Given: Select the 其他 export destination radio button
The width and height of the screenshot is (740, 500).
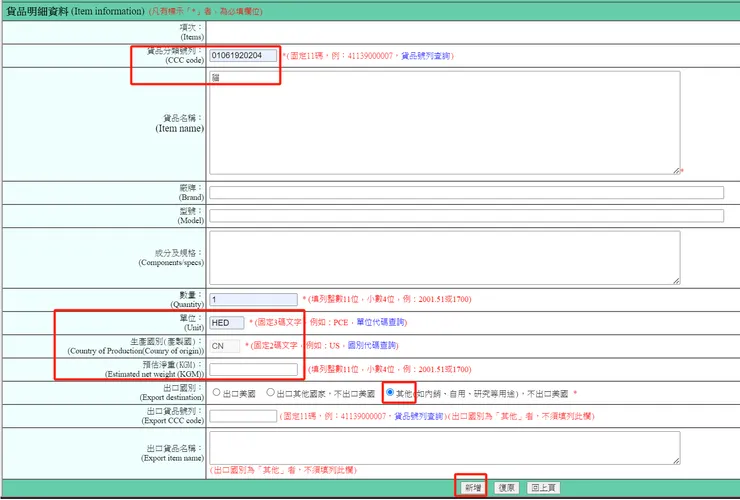Looking at the screenshot, I should (390, 392).
